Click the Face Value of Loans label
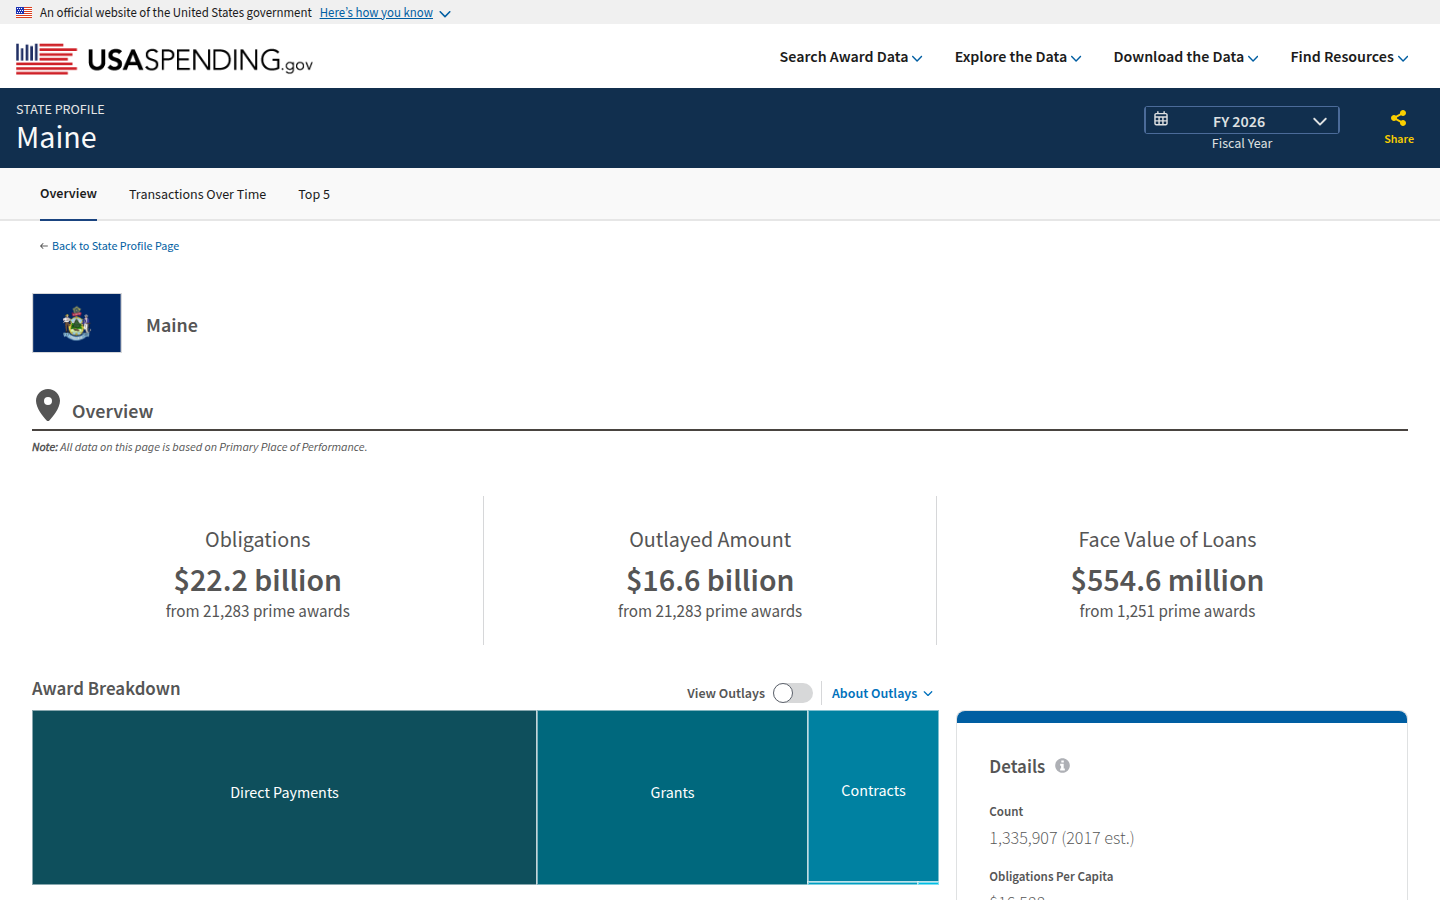 (1167, 540)
